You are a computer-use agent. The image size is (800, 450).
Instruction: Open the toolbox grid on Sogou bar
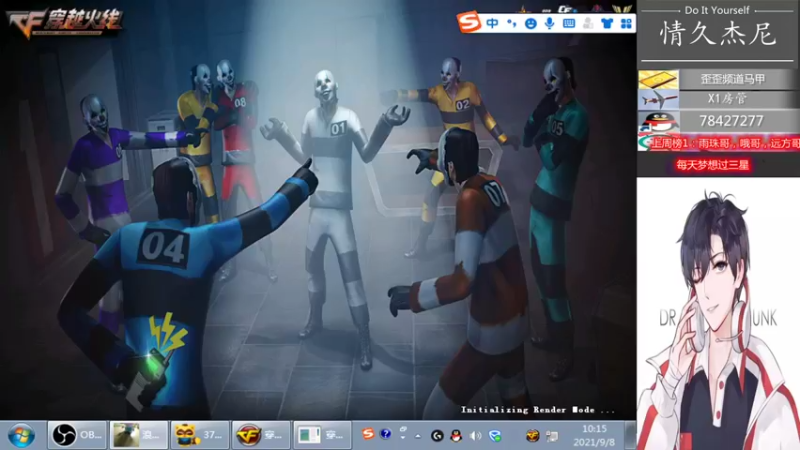pos(626,23)
